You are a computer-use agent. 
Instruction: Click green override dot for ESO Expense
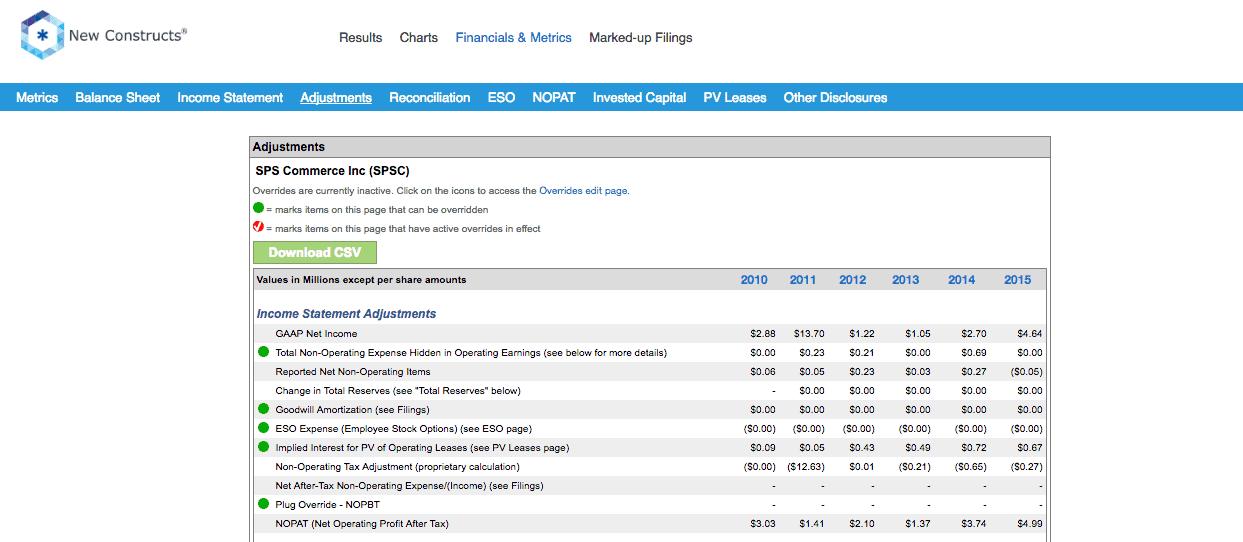tap(264, 428)
